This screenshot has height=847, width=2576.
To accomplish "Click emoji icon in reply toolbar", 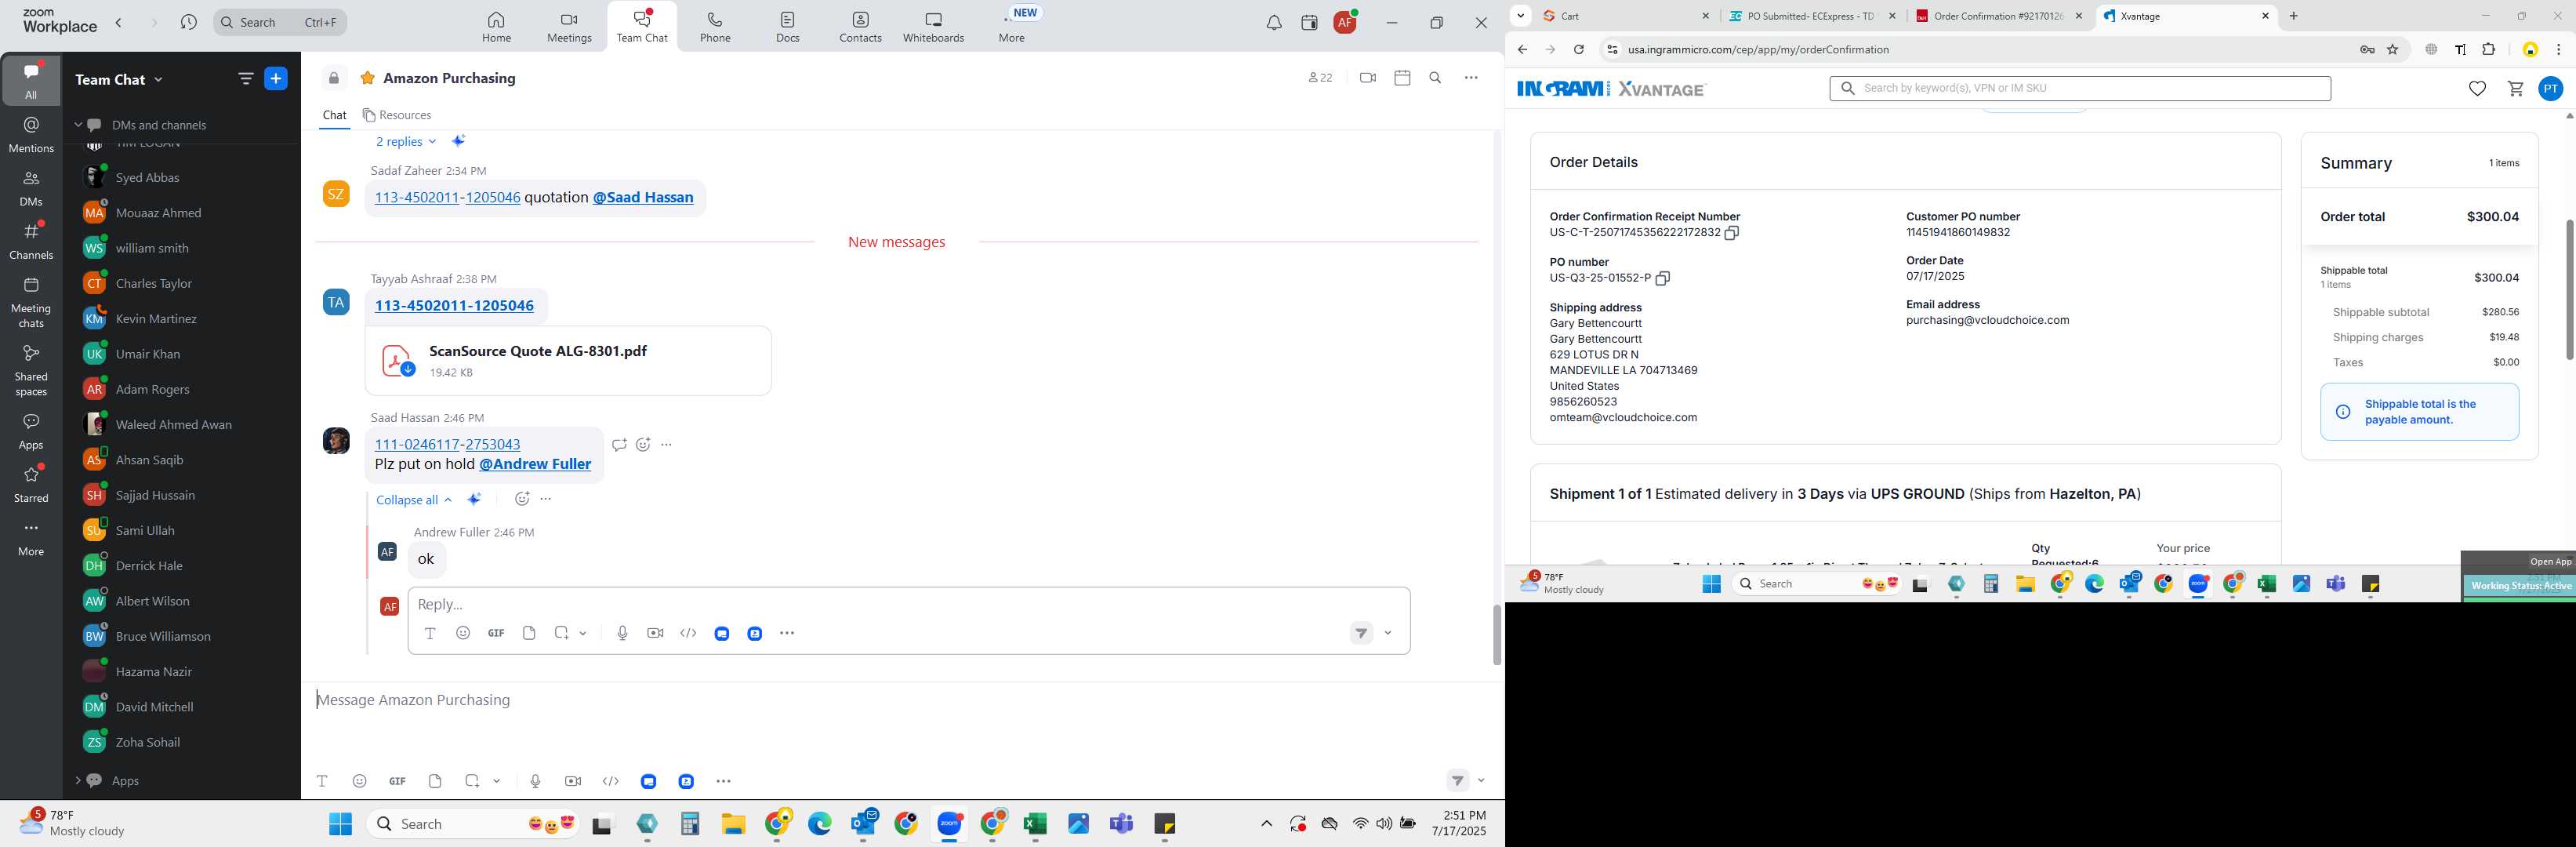I will click(x=463, y=633).
